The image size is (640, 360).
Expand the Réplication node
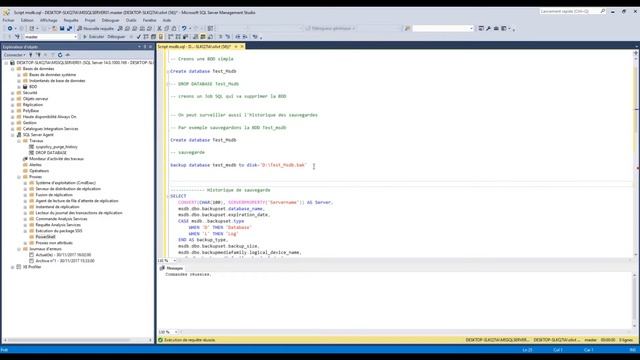pos(13,105)
